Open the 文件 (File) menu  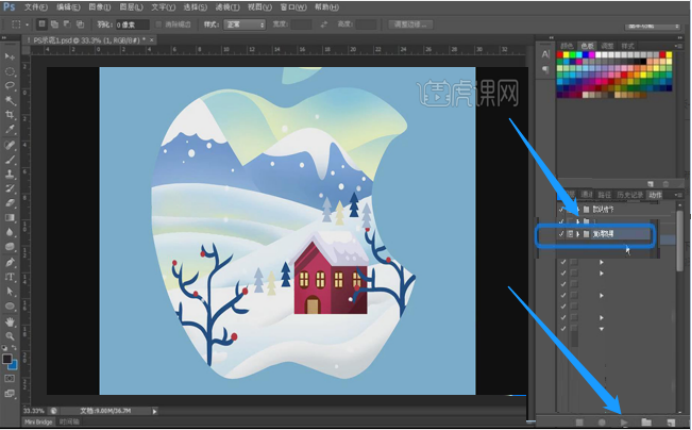(35, 6)
